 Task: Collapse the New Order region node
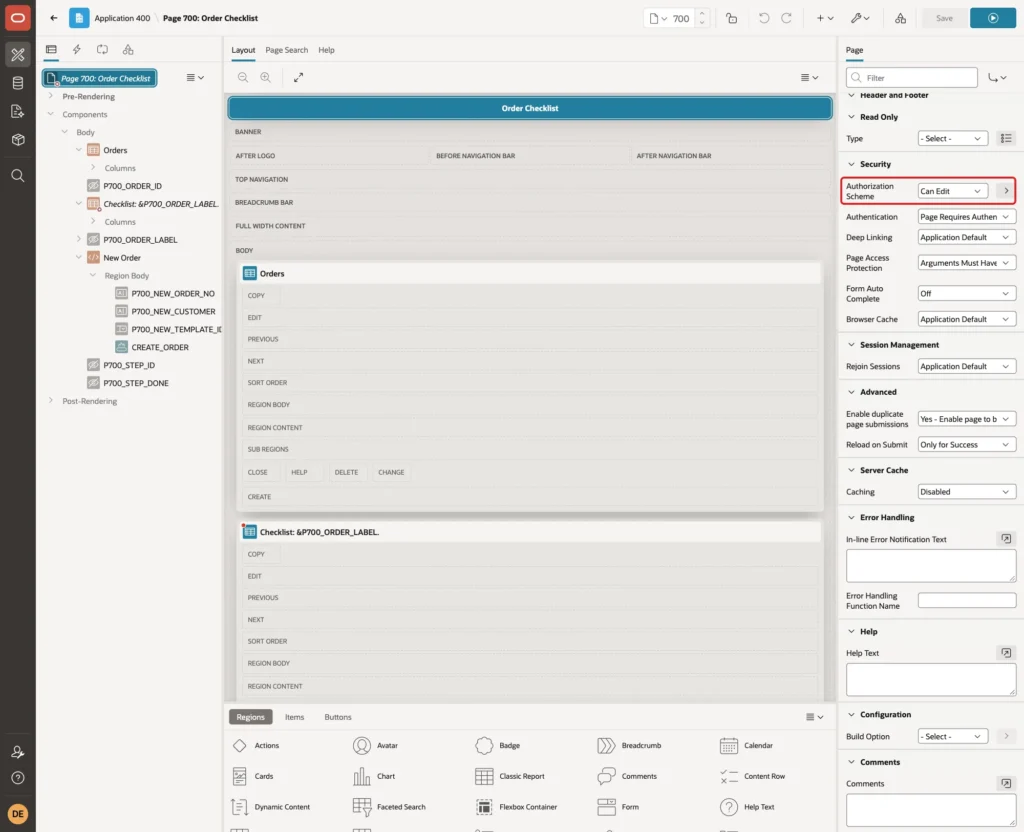pos(78,257)
